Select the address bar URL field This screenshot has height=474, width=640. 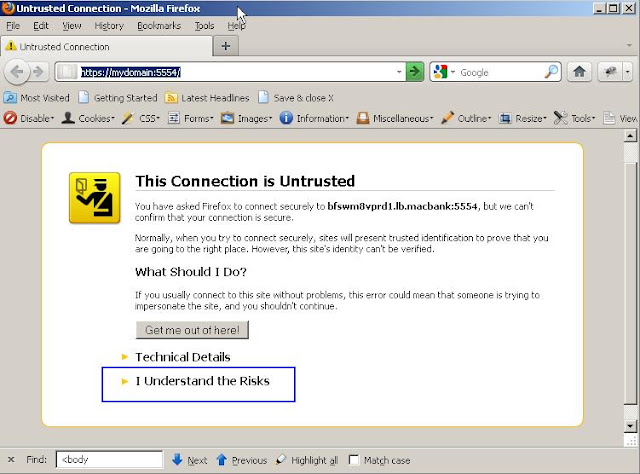230,72
